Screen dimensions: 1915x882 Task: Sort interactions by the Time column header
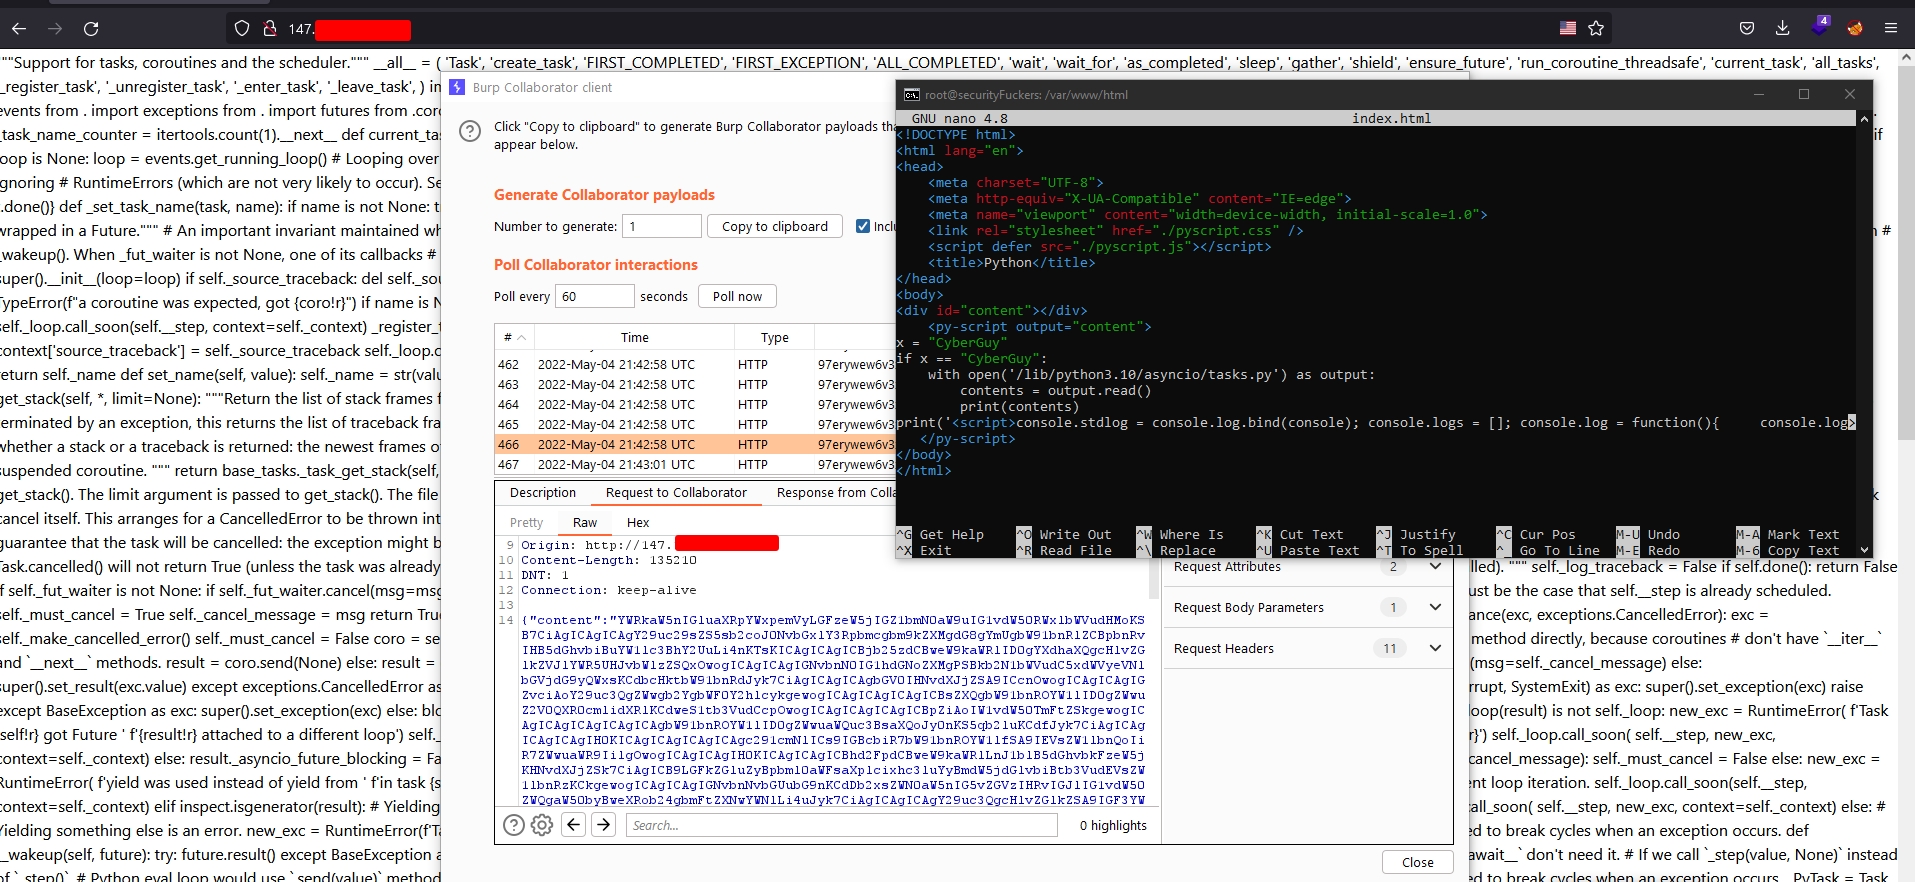coord(634,338)
